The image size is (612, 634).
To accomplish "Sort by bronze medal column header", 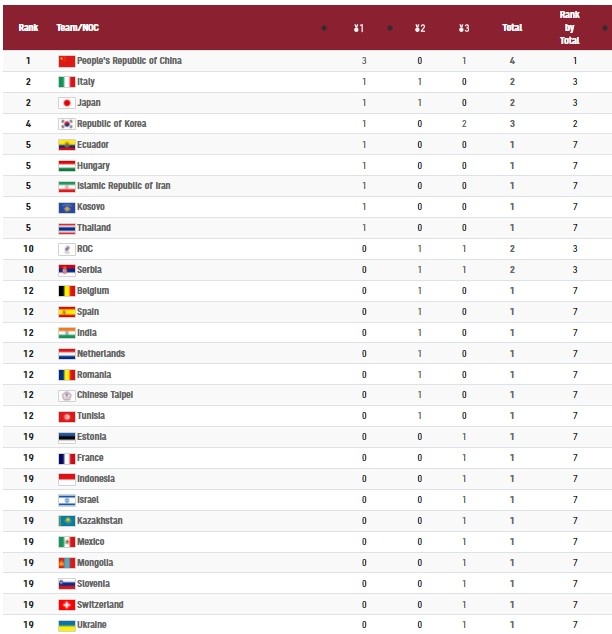I will pos(463,28).
